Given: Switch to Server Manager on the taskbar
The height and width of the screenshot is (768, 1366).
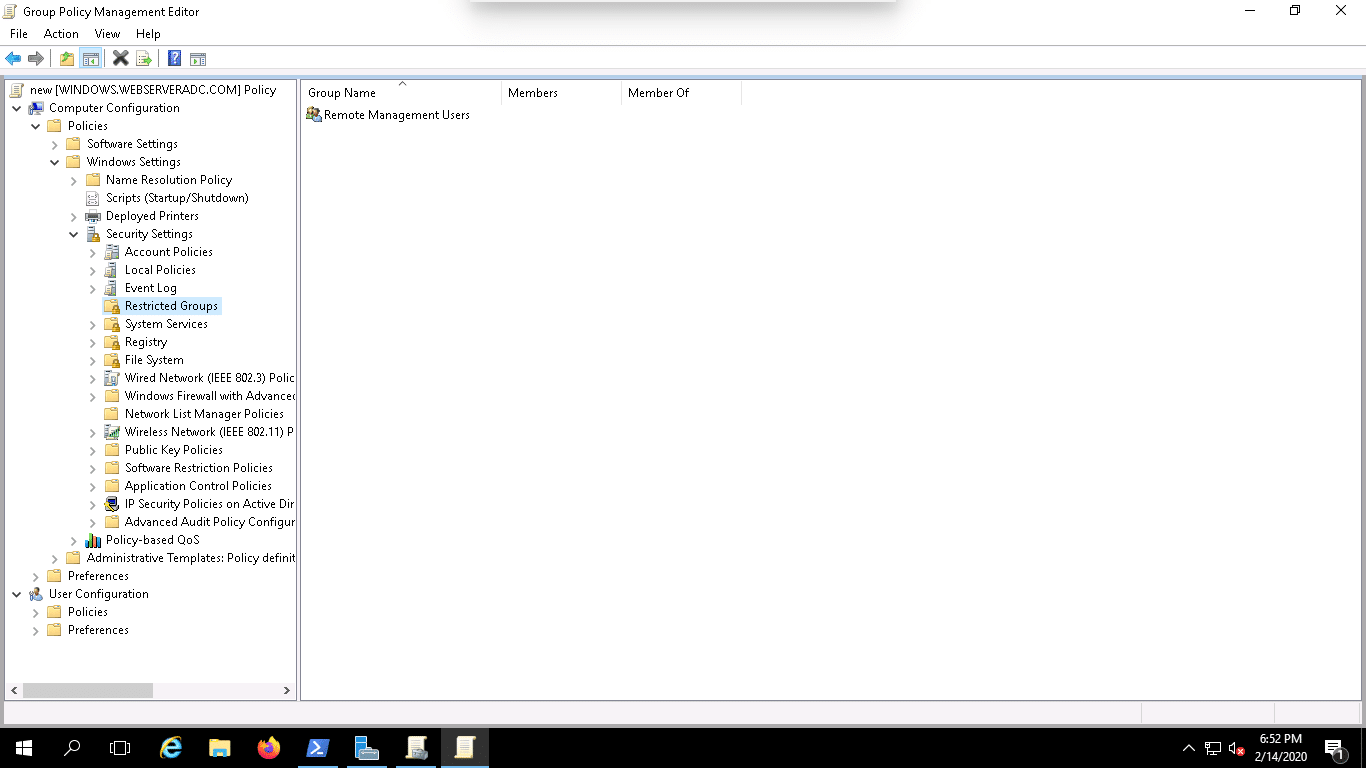Looking at the screenshot, I should (366, 748).
